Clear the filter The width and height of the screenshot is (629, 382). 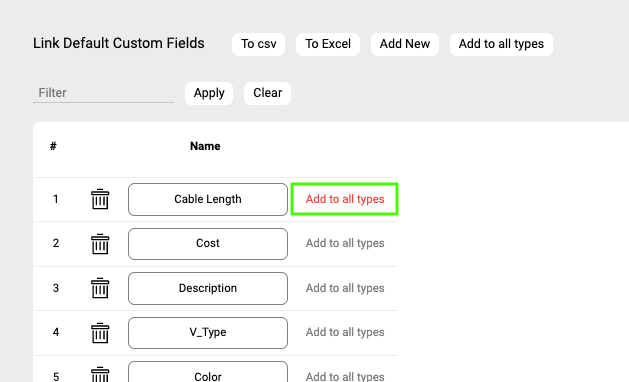tap(267, 93)
